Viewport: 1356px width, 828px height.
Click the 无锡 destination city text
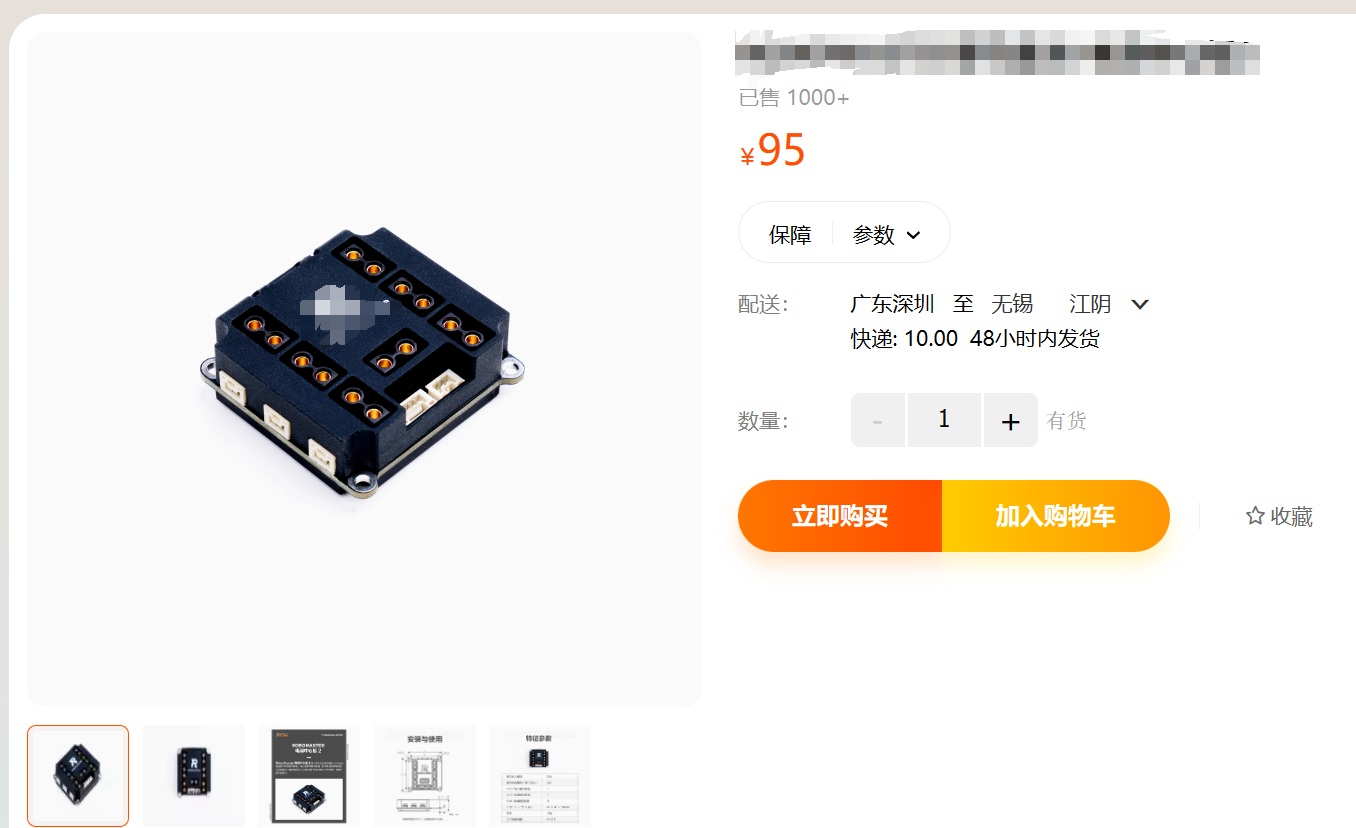[1012, 304]
